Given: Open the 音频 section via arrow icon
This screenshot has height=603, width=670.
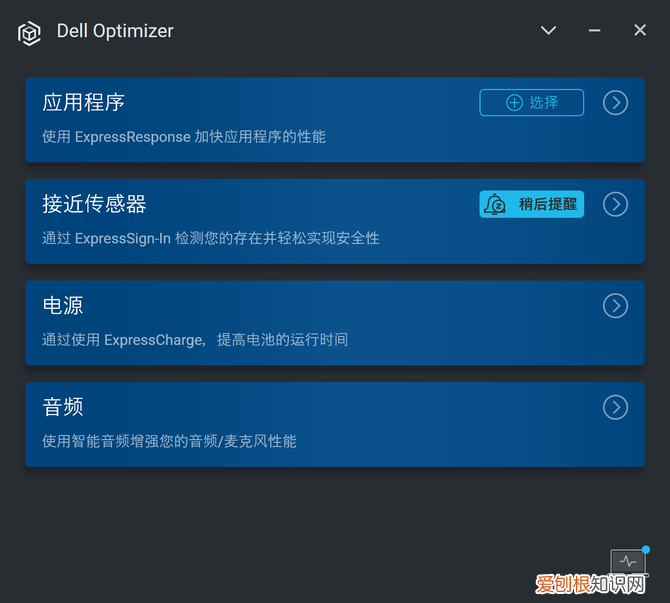Looking at the screenshot, I should tap(615, 407).
